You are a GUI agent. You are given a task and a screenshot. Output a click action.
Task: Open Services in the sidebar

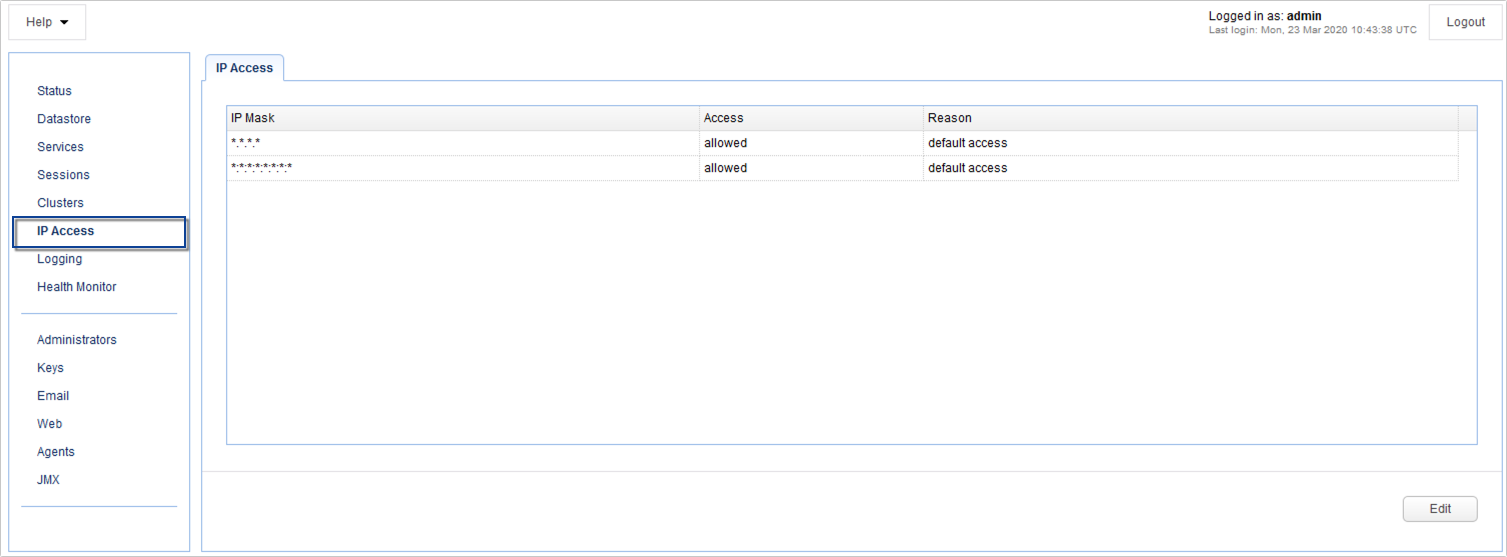[x=60, y=147]
